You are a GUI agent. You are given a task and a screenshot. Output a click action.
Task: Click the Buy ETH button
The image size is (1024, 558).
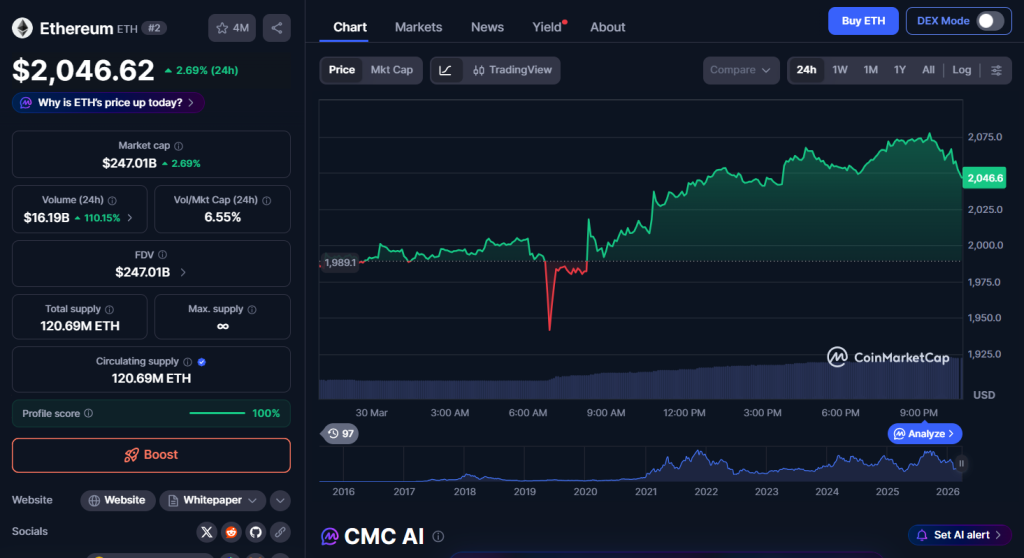point(863,21)
